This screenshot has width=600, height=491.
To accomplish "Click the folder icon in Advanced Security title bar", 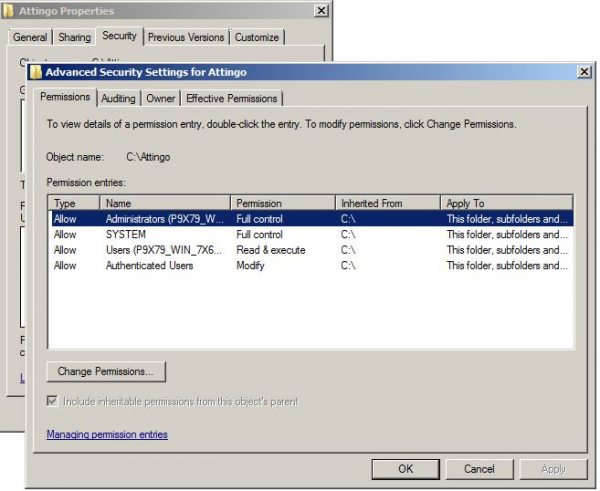I will (36, 72).
